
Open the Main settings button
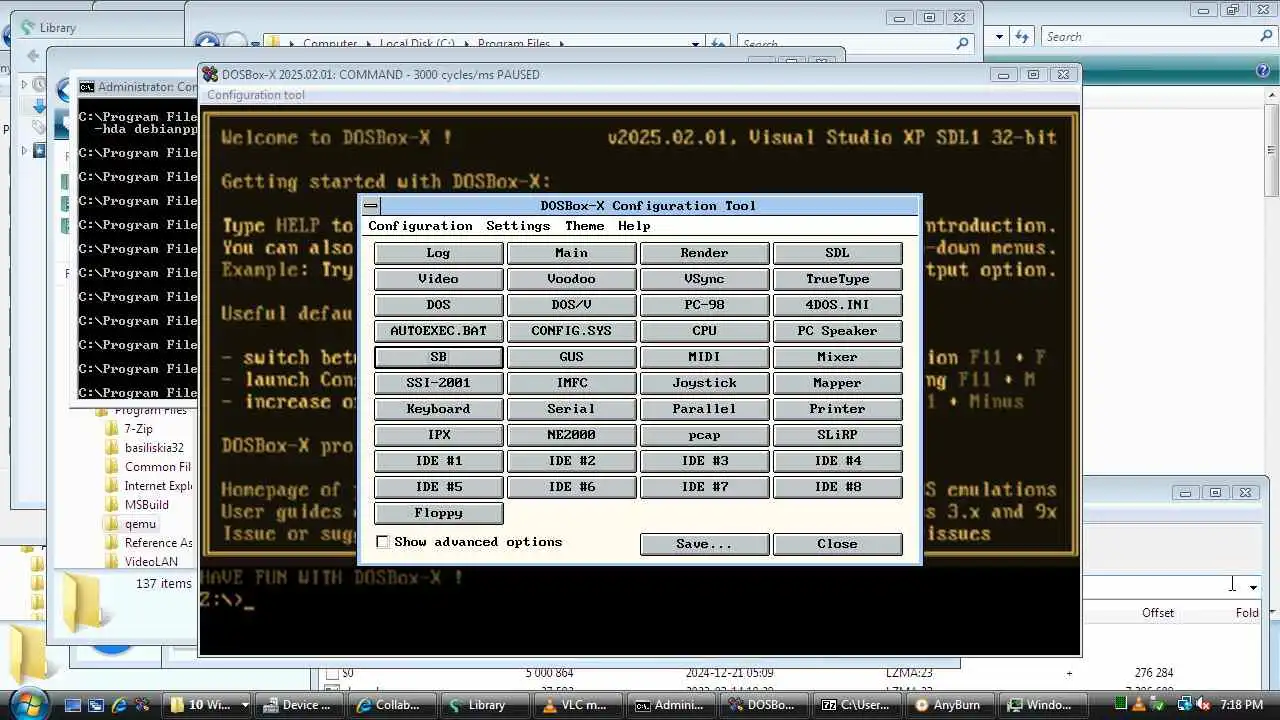point(571,253)
